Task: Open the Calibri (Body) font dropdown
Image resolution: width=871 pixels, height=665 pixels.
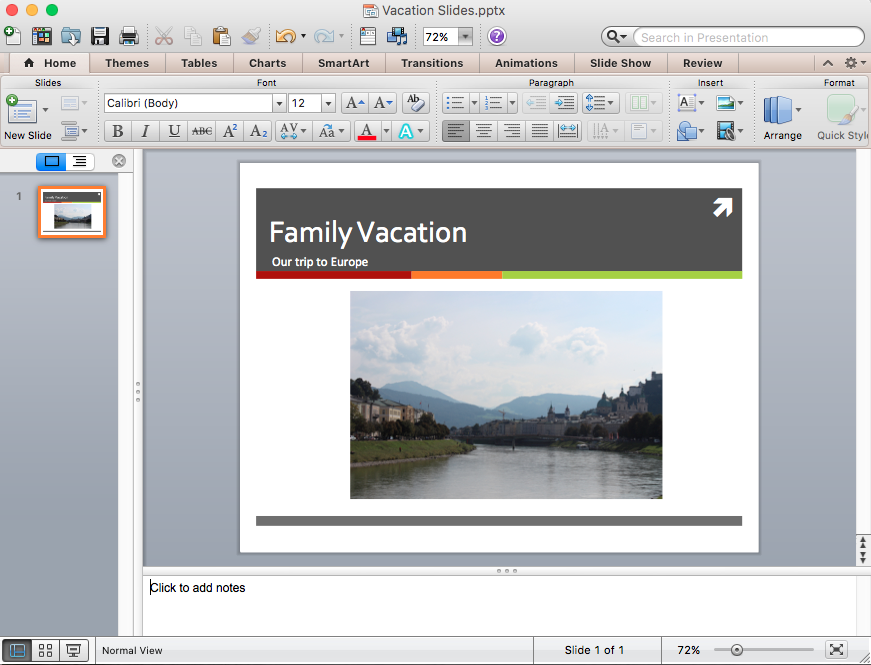Action: coord(279,103)
